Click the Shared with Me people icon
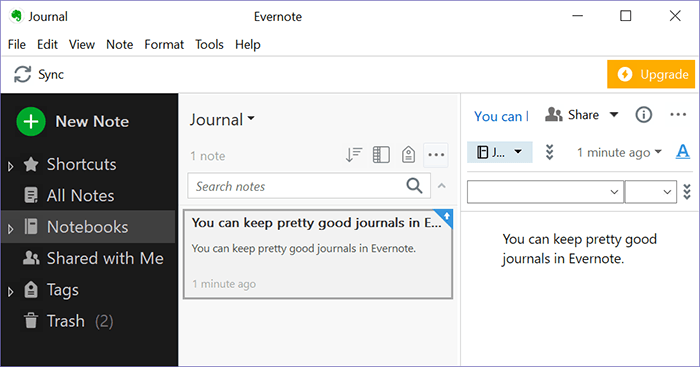Viewport: 700px width, 367px height. click(31, 258)
